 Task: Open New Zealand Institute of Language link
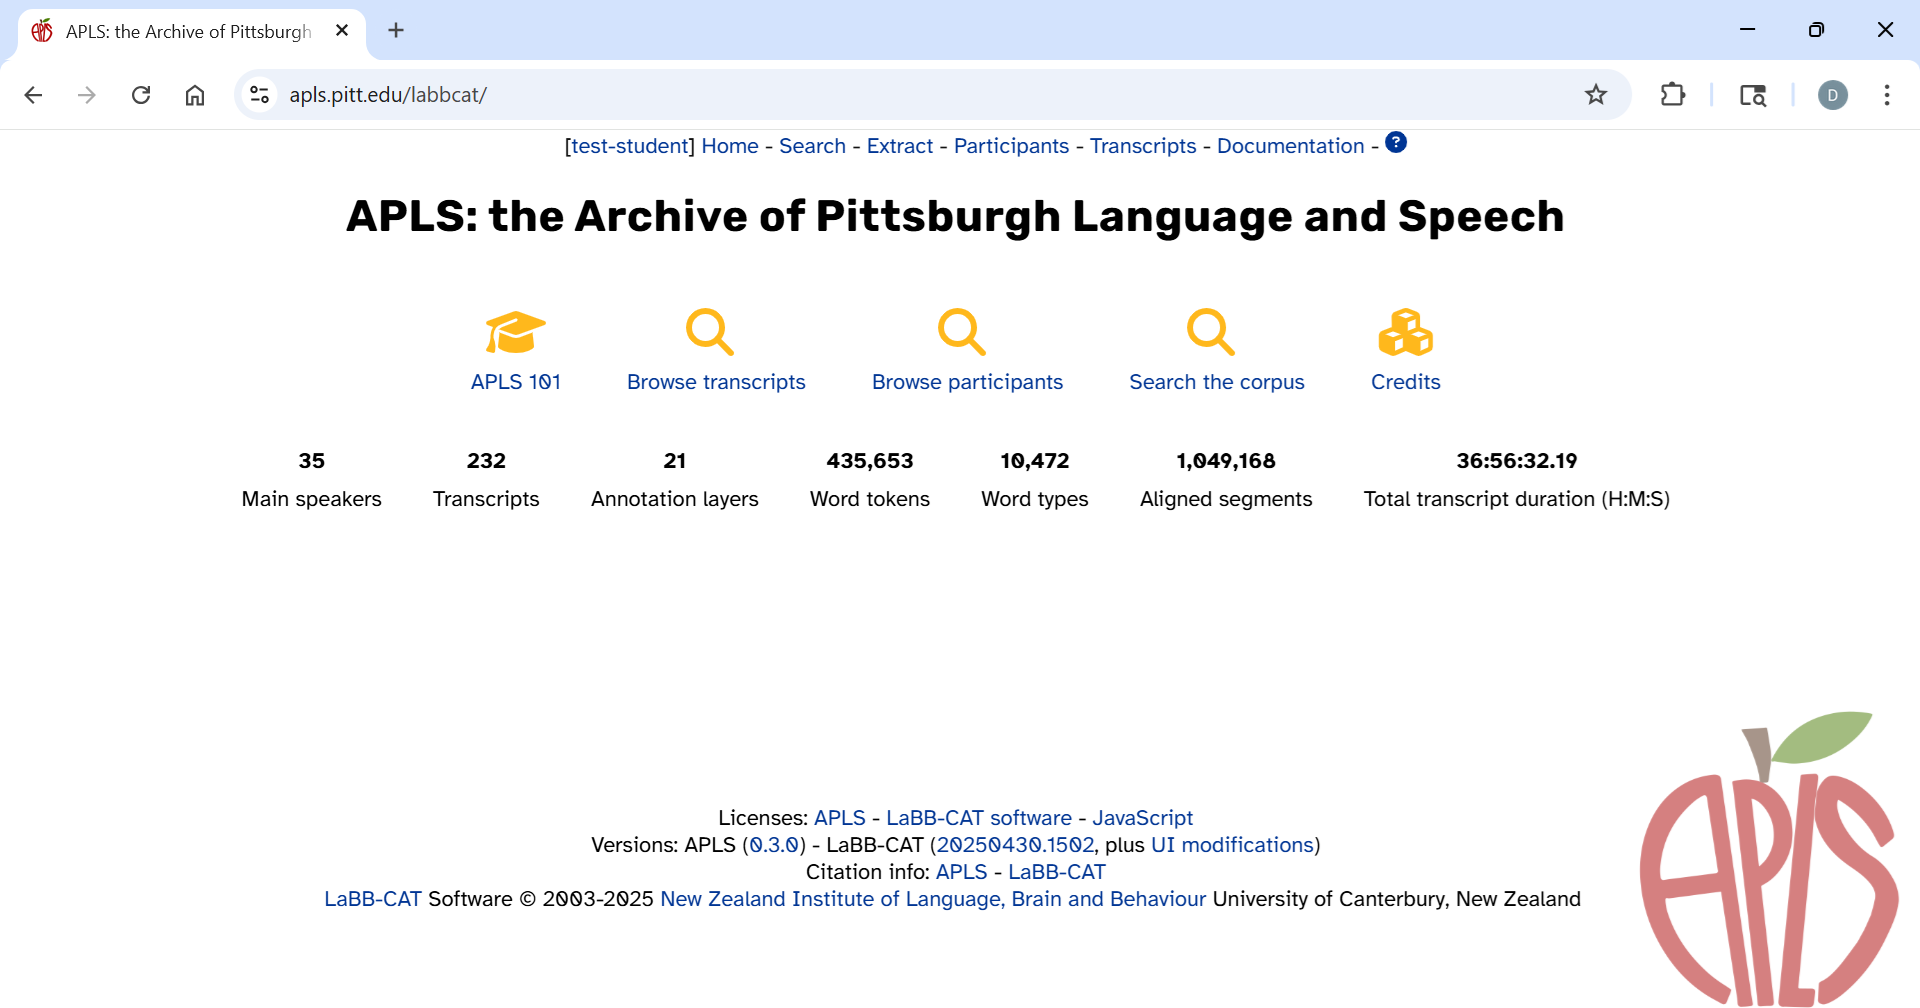click(x=933, y=899)
